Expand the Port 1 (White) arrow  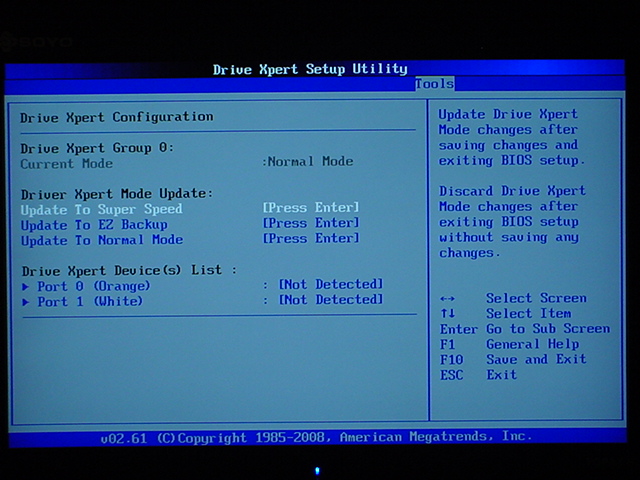tap(26, 302)
